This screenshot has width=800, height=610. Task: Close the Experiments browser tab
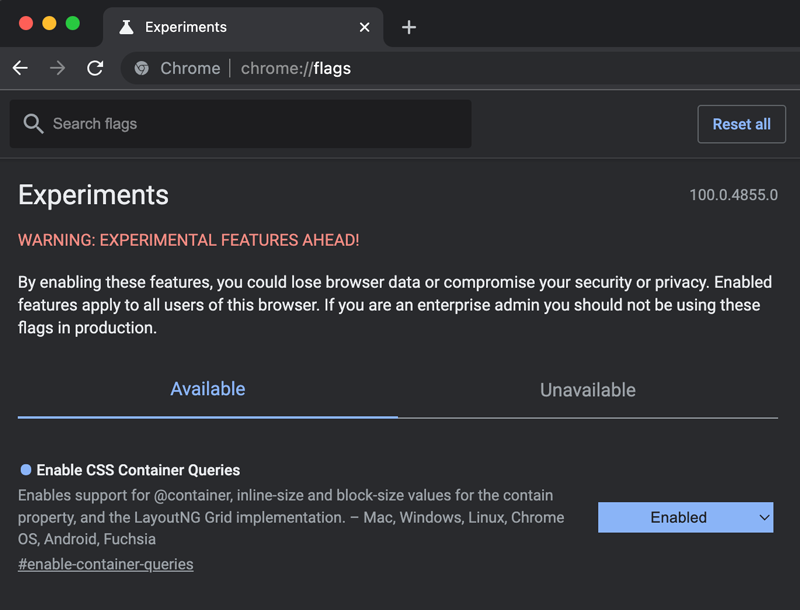click(365, 27)
